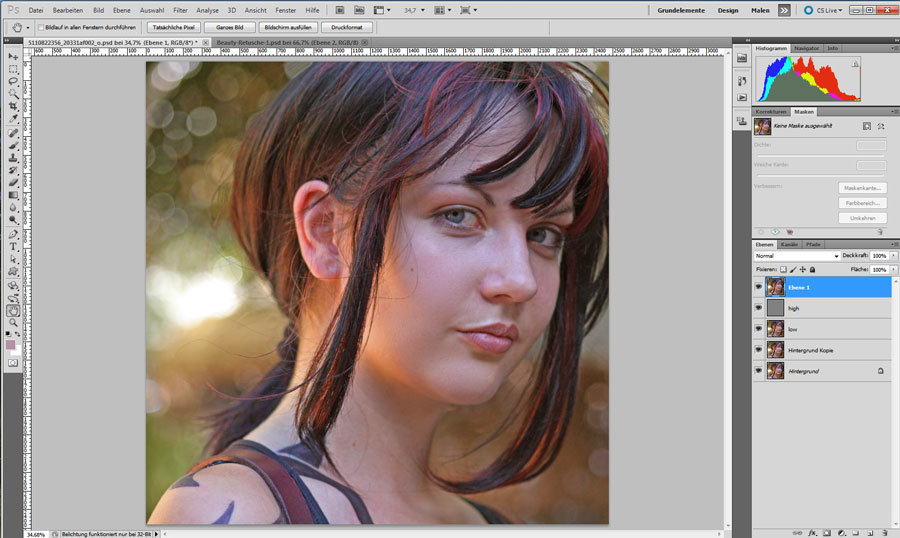Click the layer style fx icon
Screen dimensions: 900x538
coord(812,533)
